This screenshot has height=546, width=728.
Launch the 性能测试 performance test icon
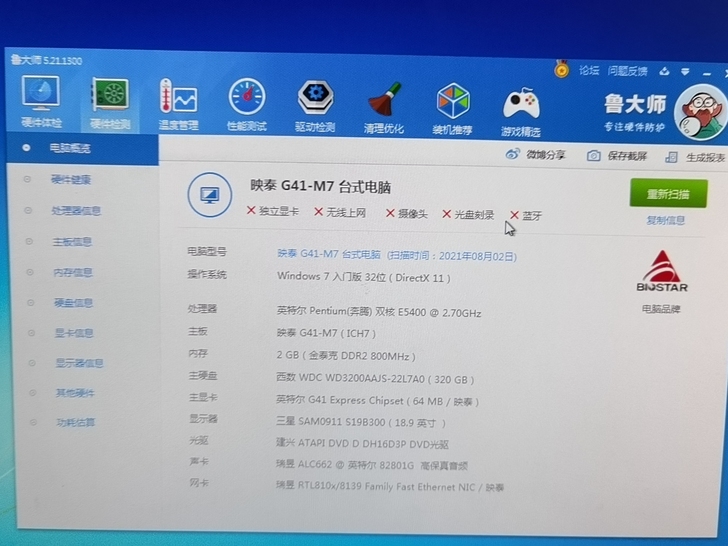tap(247, 105)
